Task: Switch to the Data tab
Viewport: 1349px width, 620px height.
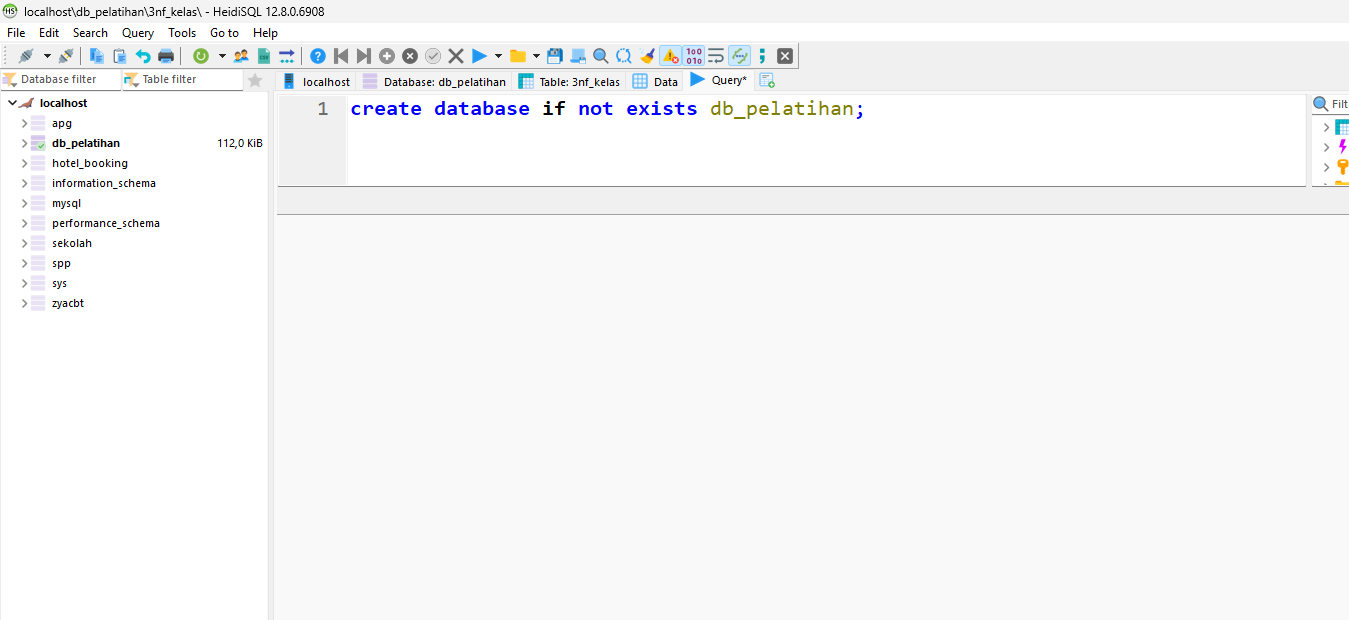Action: [655, 81]
